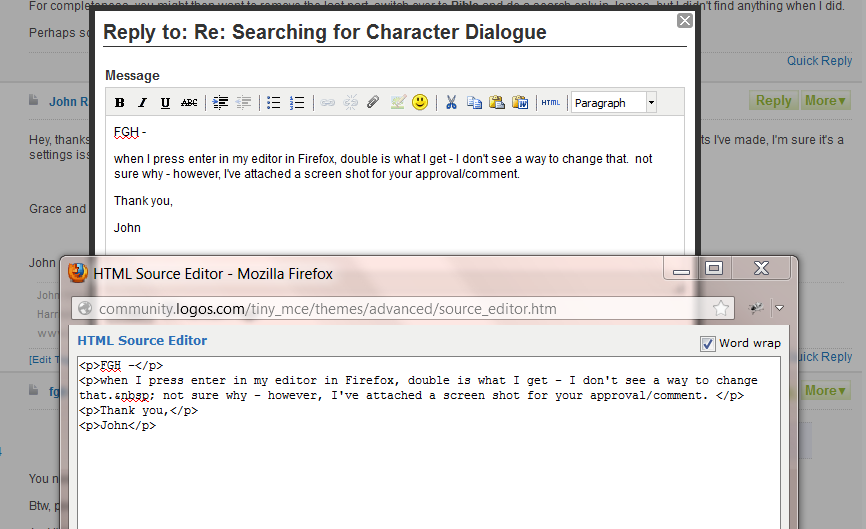Insert a numbered list
Viewport: 866px width, 529px height.
pyautogui.click(x=297, y=103)
